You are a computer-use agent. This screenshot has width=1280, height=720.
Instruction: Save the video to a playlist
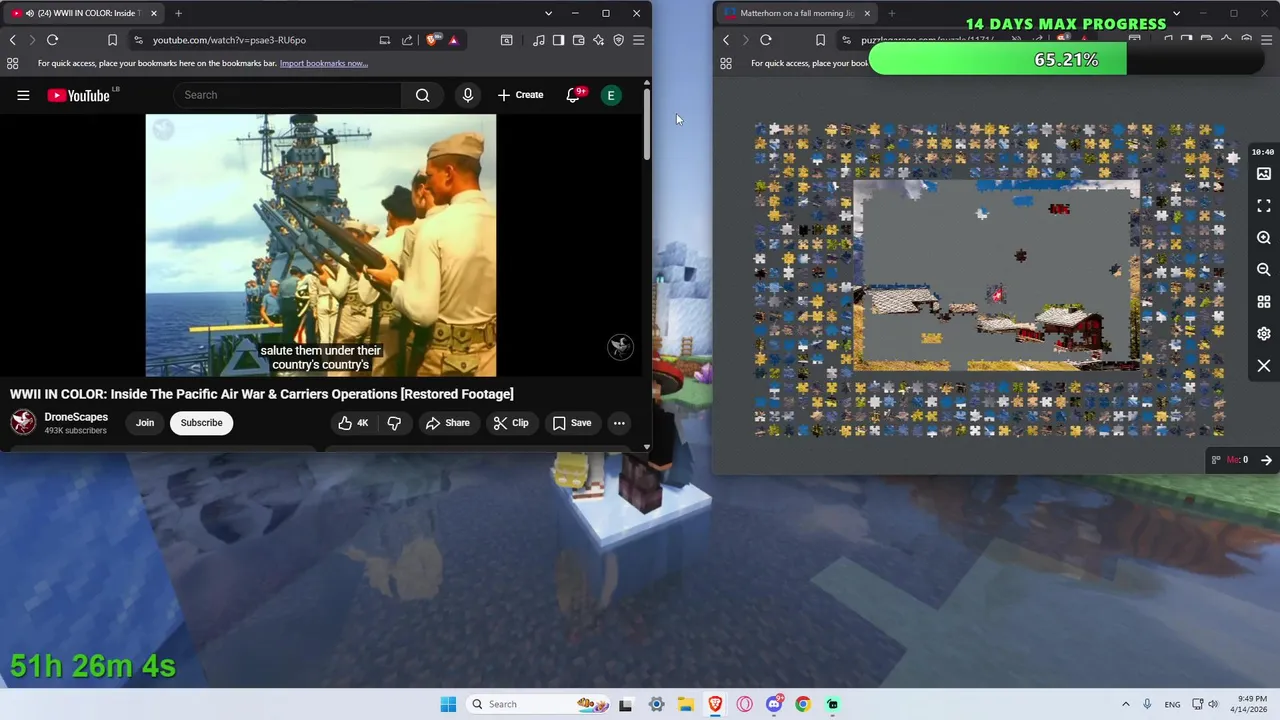[572, 423]
